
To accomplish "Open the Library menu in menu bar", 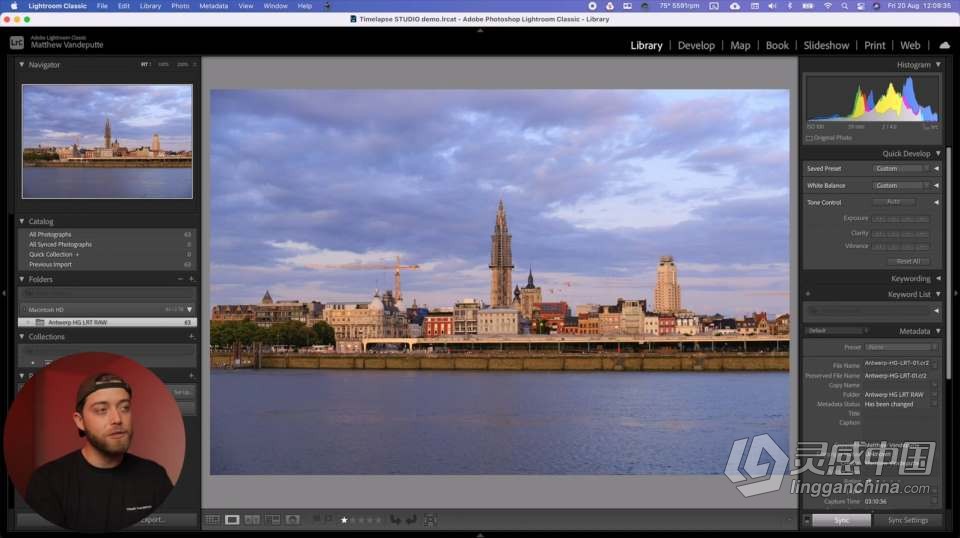I will coord(151,6).
